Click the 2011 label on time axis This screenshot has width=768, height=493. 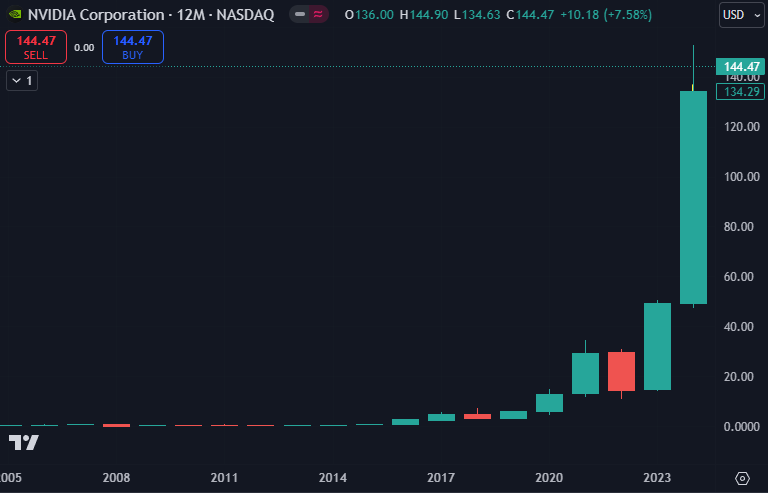[224, 478]
